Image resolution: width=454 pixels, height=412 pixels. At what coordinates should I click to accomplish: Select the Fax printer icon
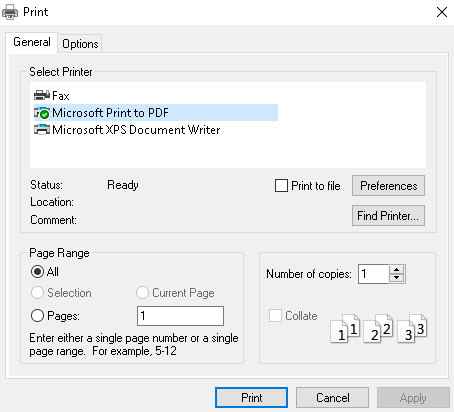pyautogui.click(x=42, y=96)
